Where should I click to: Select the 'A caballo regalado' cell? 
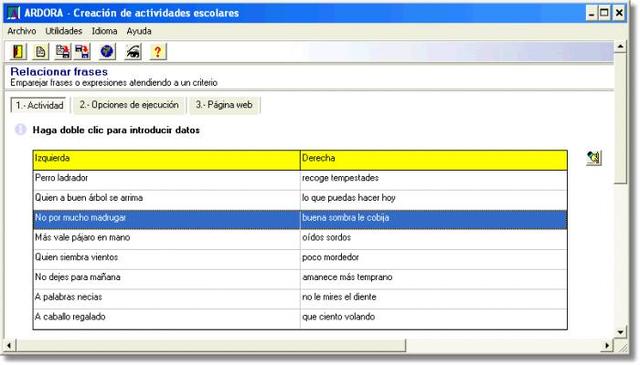[x=167, y=319]
